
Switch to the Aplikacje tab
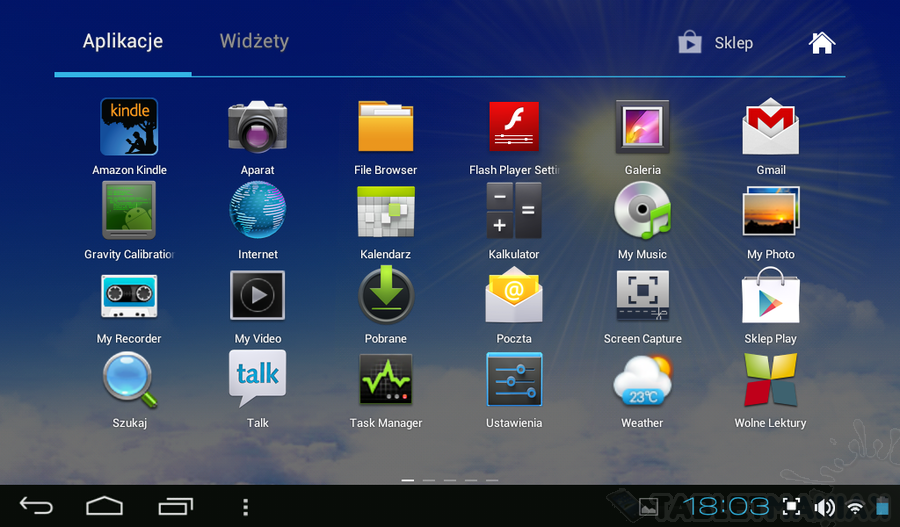click(123, 41)
